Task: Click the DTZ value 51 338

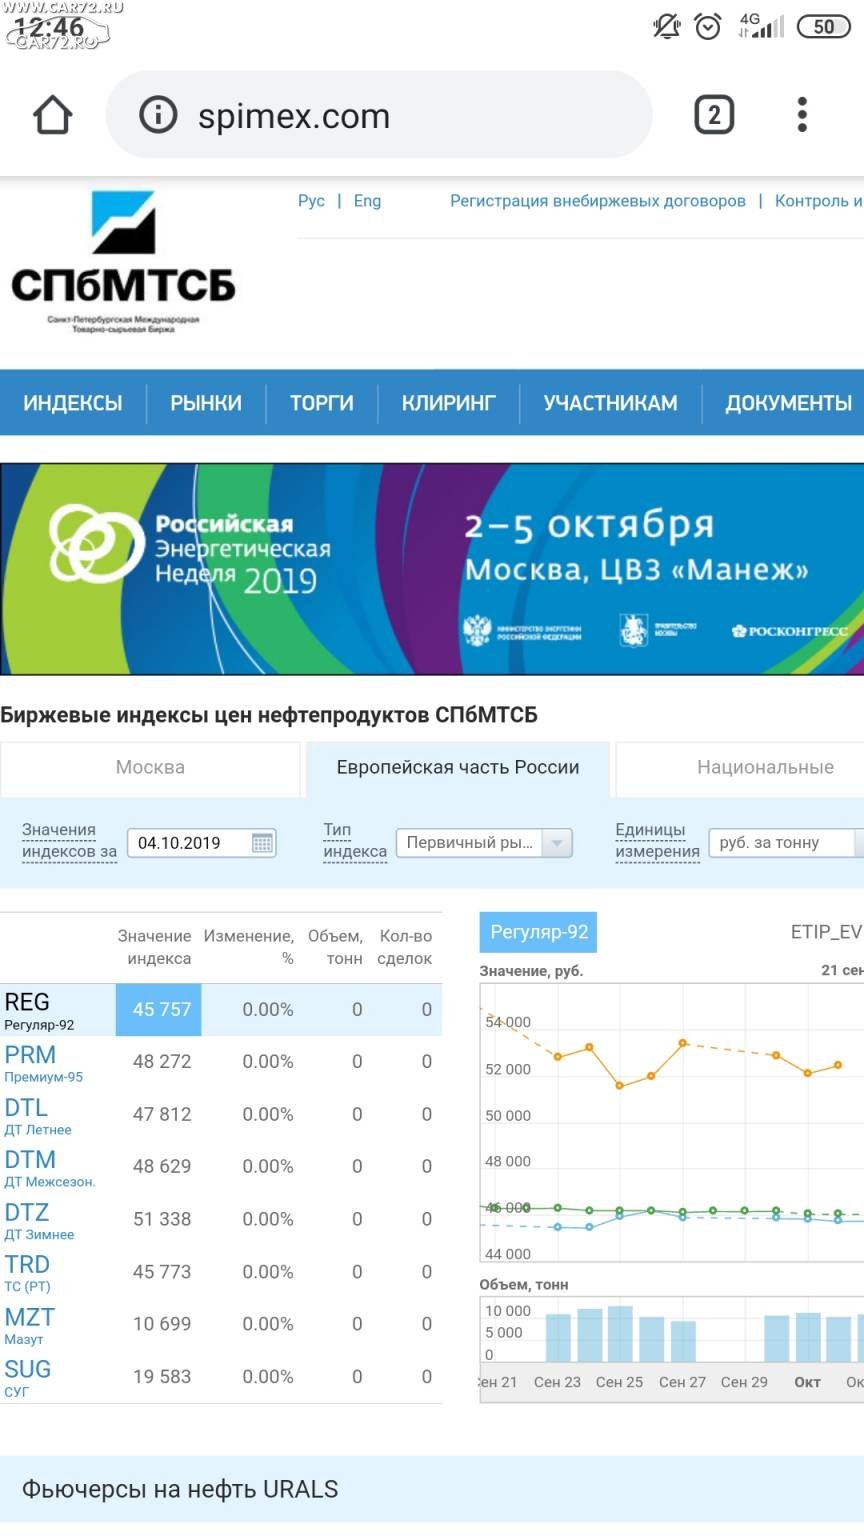Action: pyautogui.click(x=162, y=1220)
